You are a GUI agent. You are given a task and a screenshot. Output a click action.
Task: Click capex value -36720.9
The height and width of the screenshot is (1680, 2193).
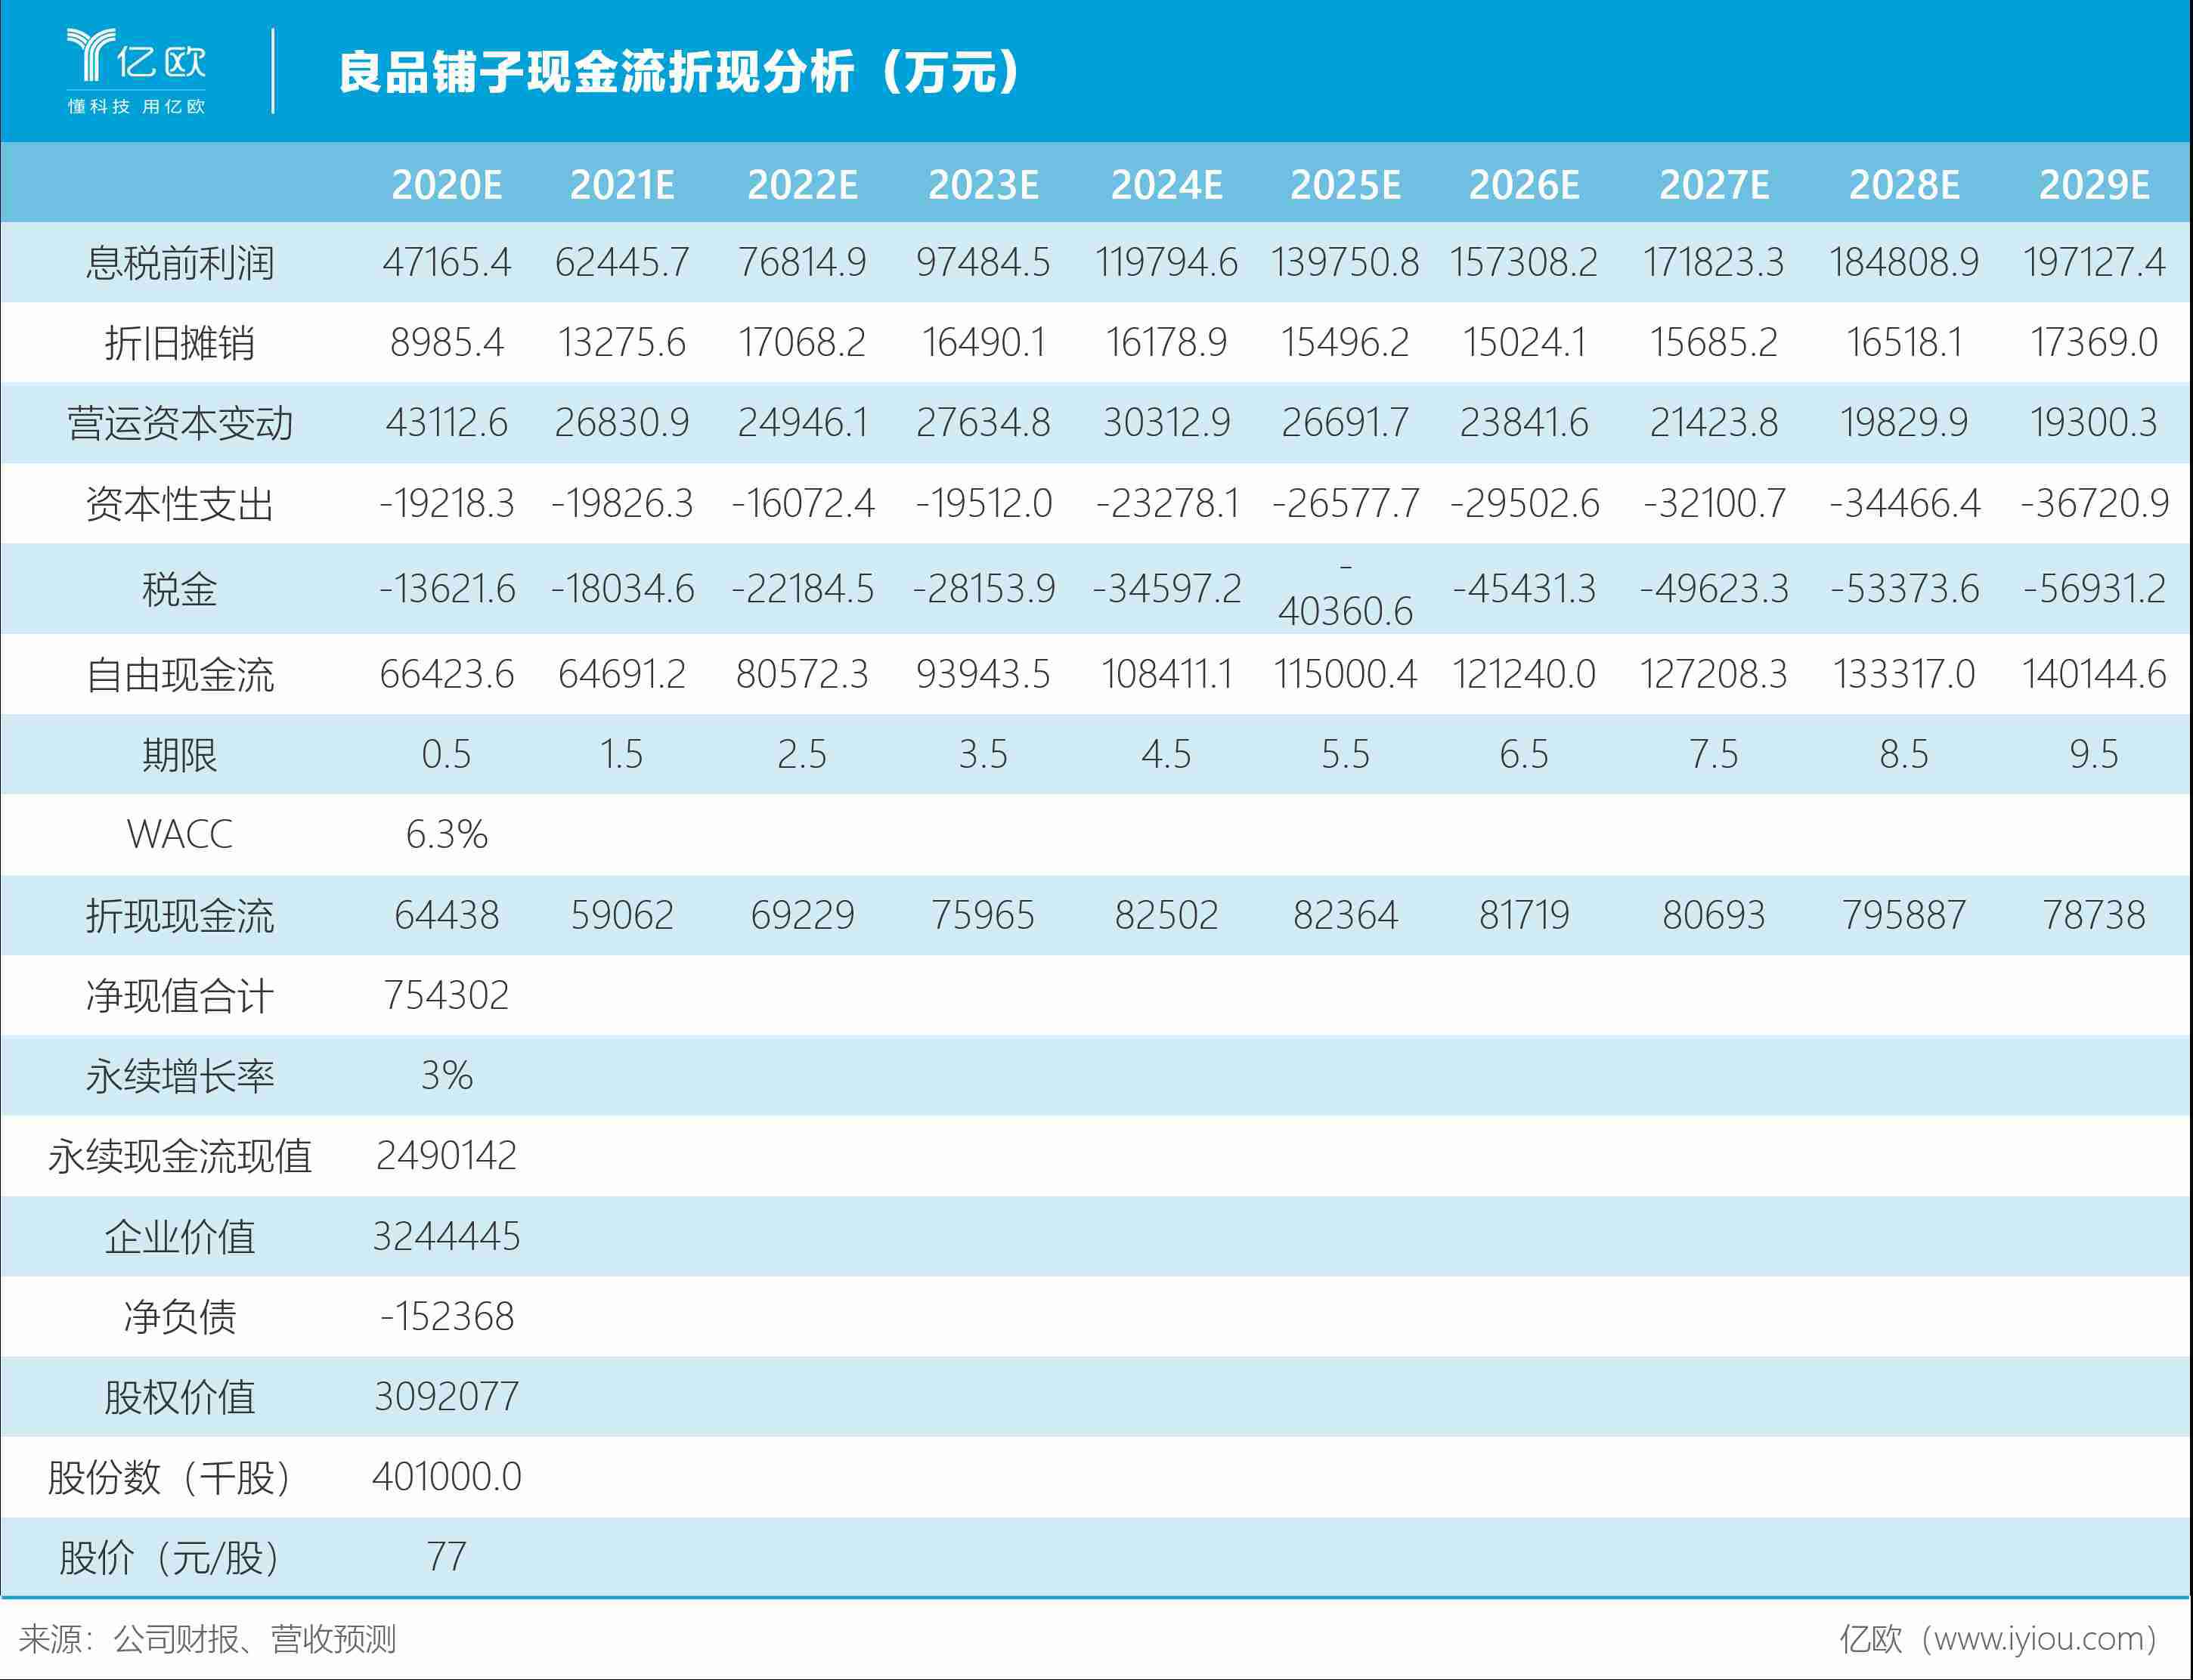pyautogui.click(x=2094, y=503)
